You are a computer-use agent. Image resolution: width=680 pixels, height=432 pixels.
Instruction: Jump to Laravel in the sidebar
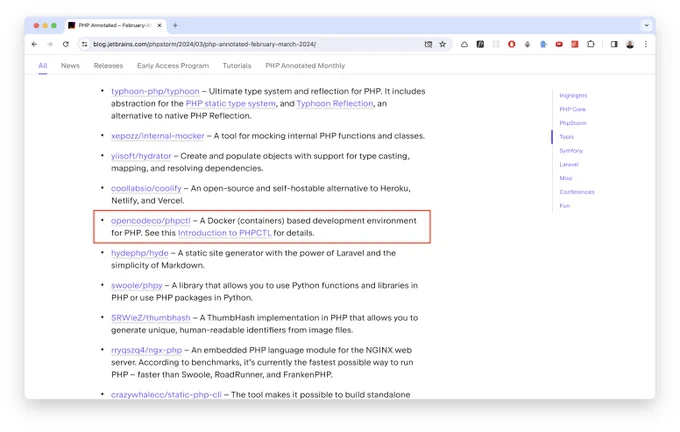pyautogui.click(x=569, y=164)
